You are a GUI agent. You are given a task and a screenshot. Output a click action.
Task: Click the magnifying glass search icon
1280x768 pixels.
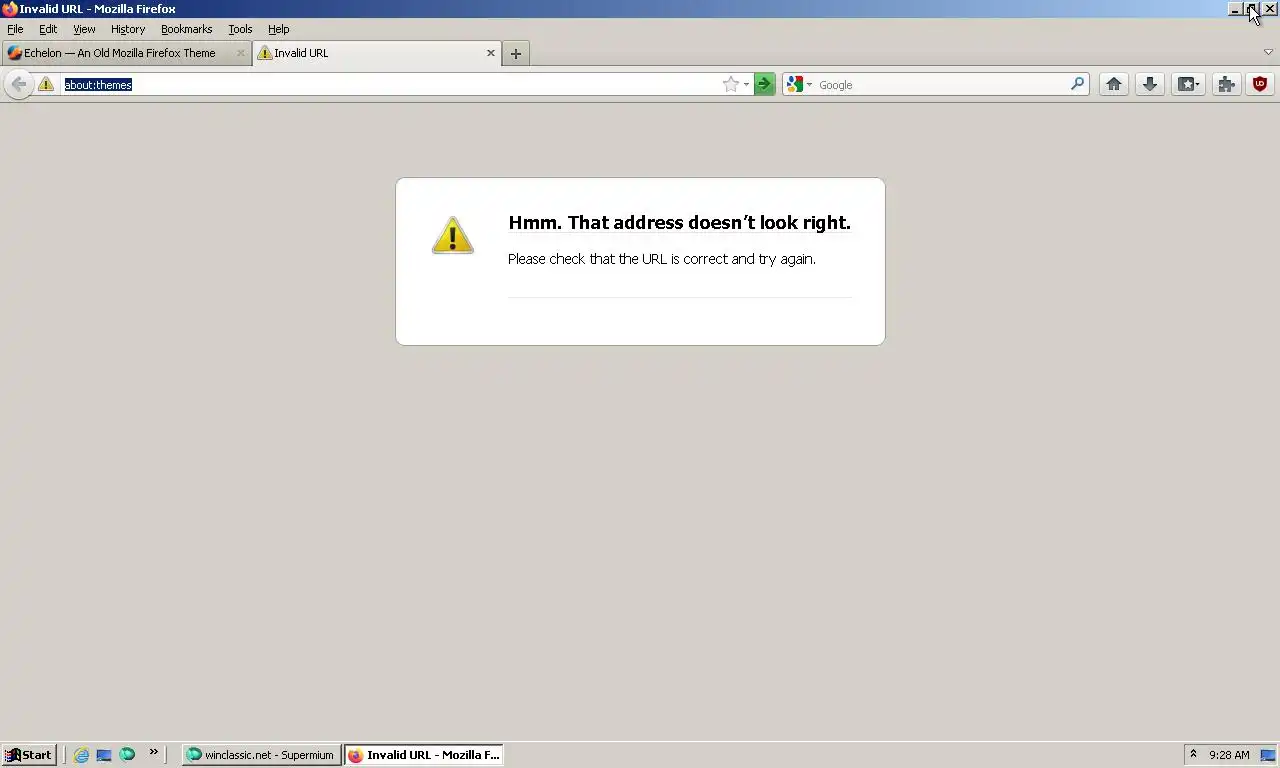(1077, 84)
